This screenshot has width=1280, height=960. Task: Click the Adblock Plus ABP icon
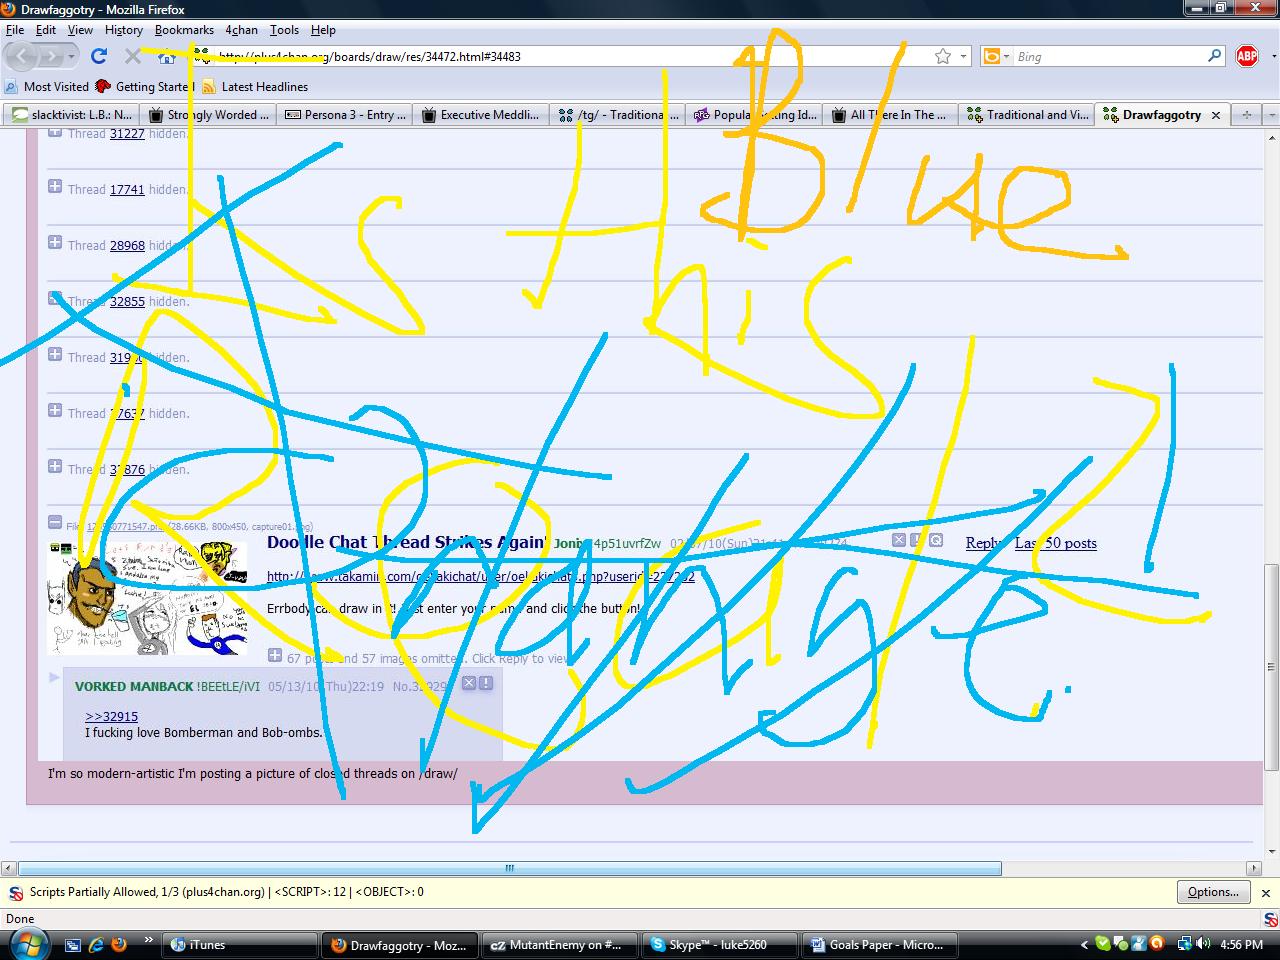point(1246,56)
